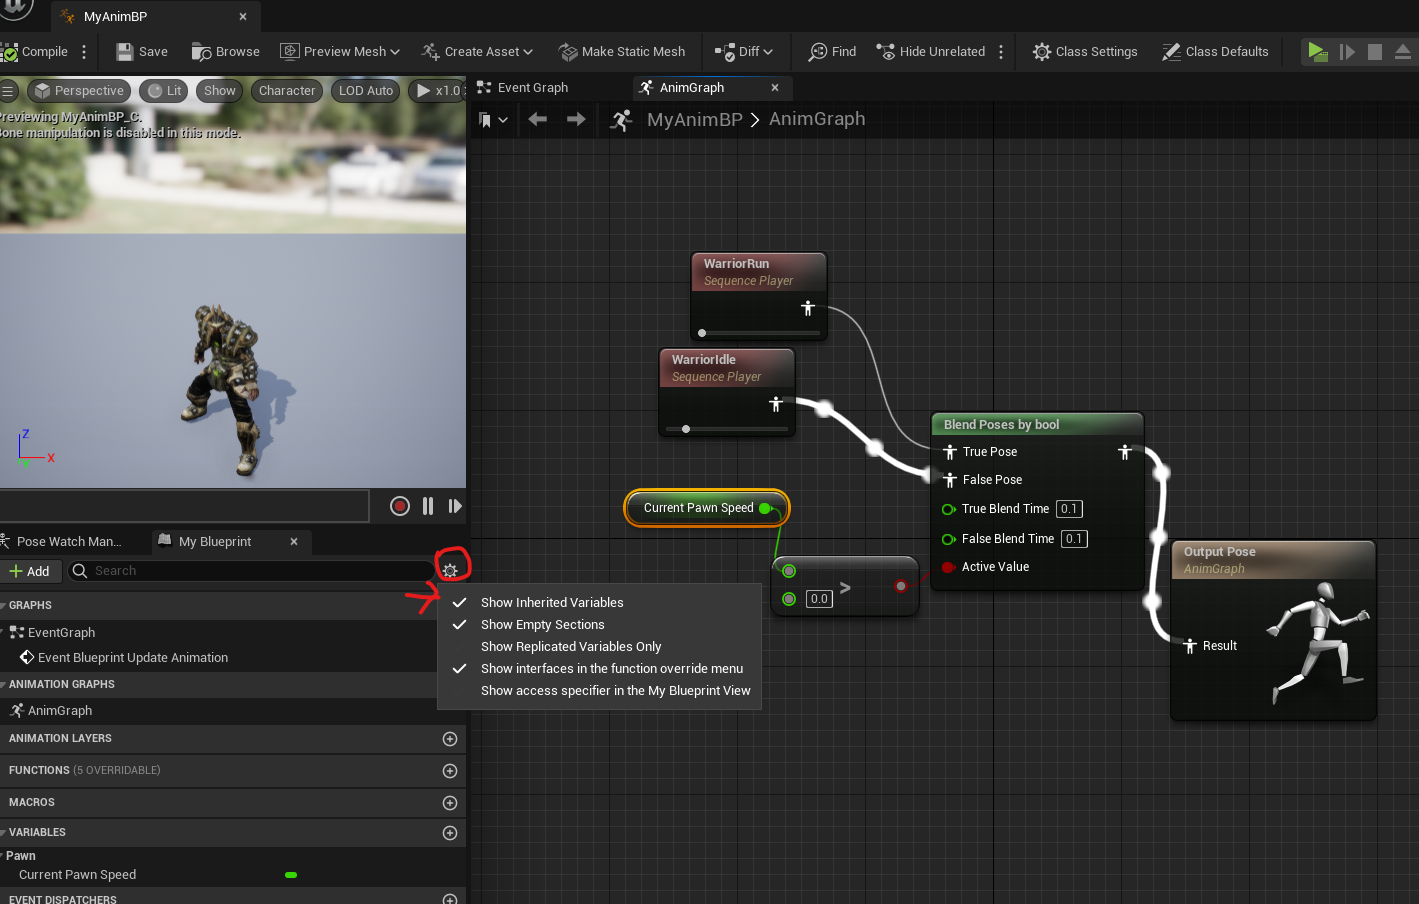Click the Hide Unrelated toolbar button

coord(931,52)
